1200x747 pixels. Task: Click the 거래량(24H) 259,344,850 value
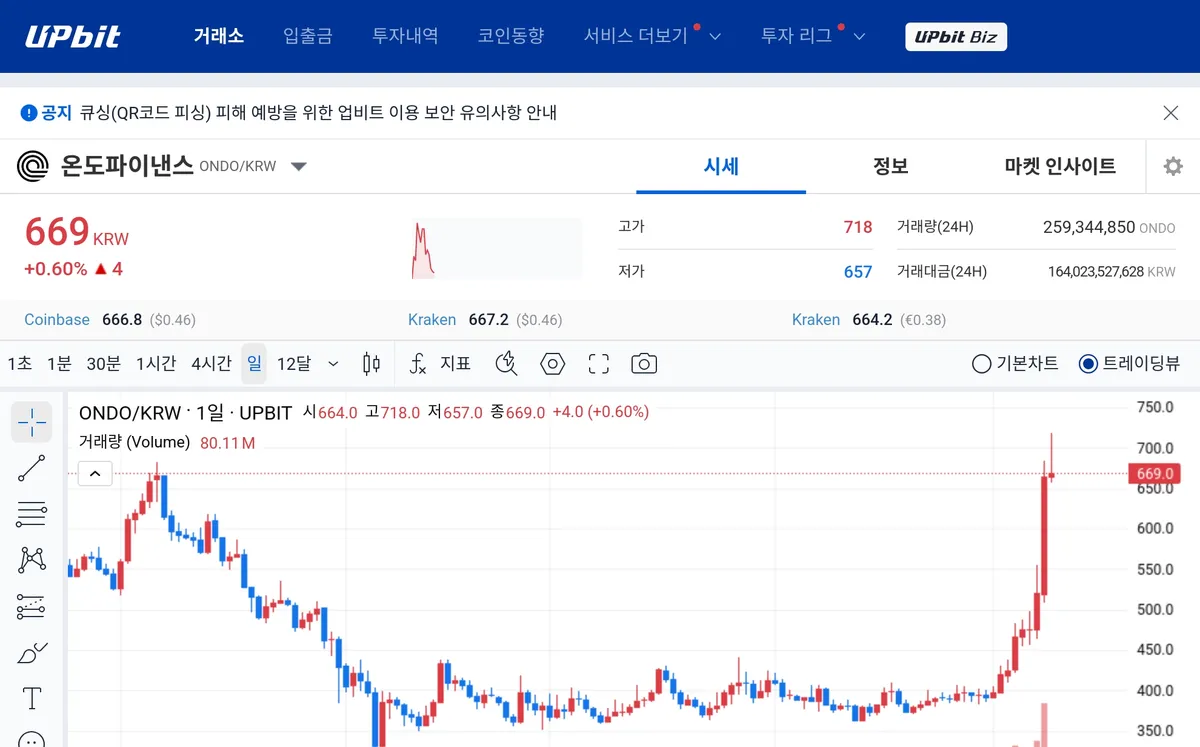pos(1088,227)
